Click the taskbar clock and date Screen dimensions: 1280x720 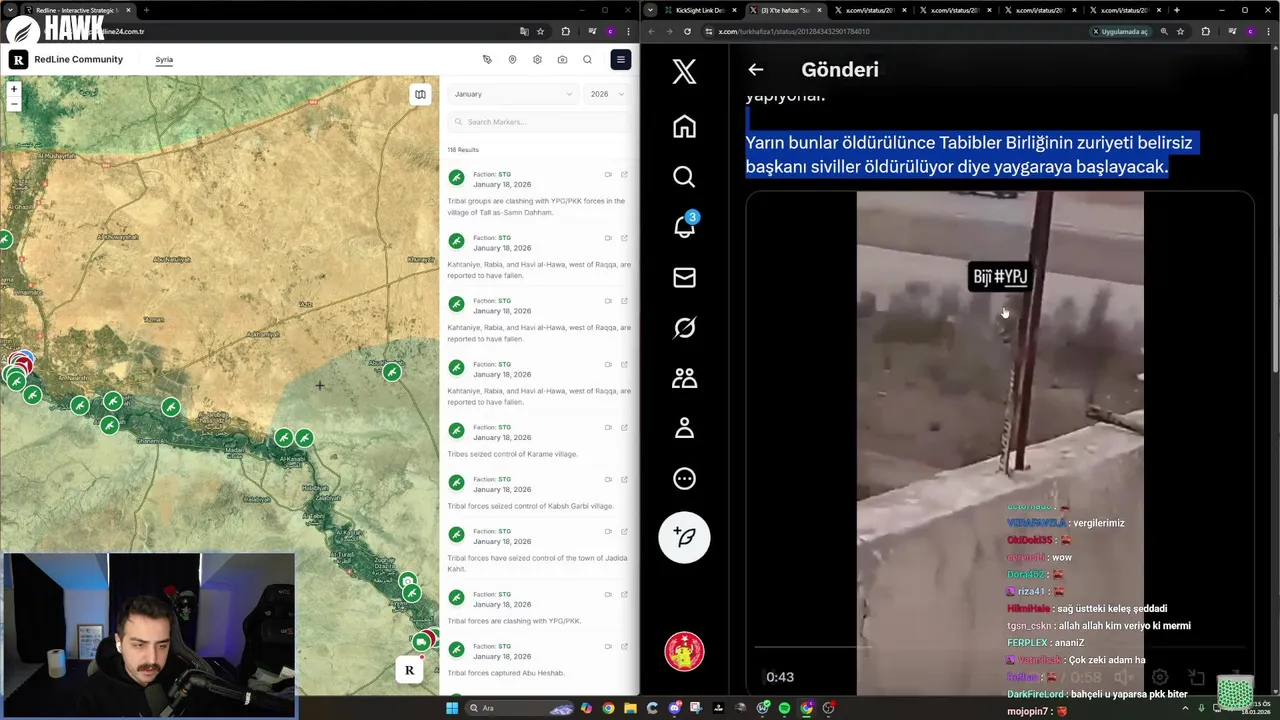1256,708
